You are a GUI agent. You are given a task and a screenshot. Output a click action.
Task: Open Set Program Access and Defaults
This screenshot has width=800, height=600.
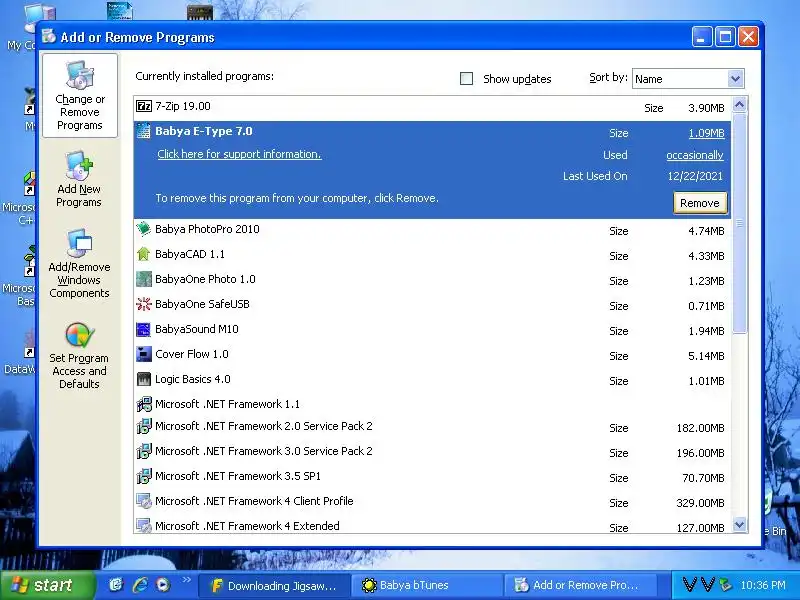(x=79, y=356)
